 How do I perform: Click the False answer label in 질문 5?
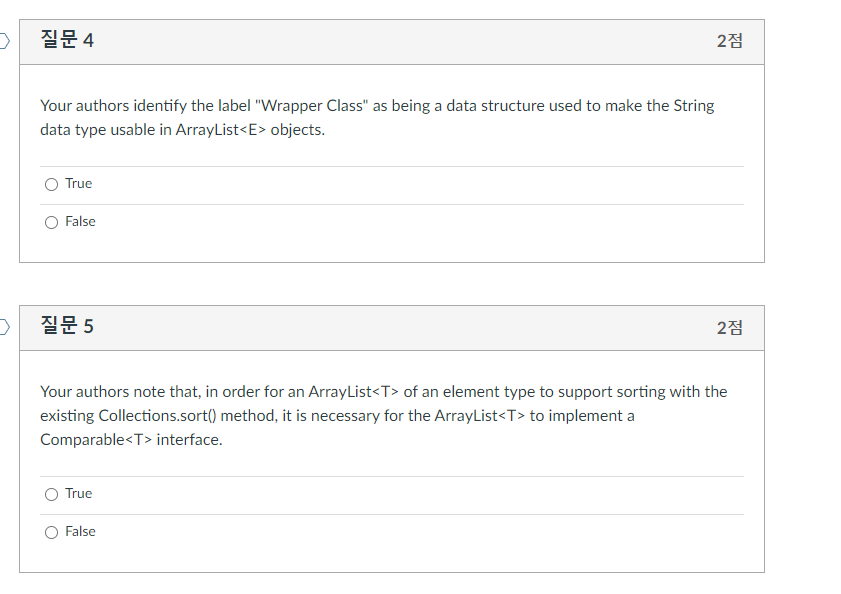pyautogui.click(x=81, y=531)
